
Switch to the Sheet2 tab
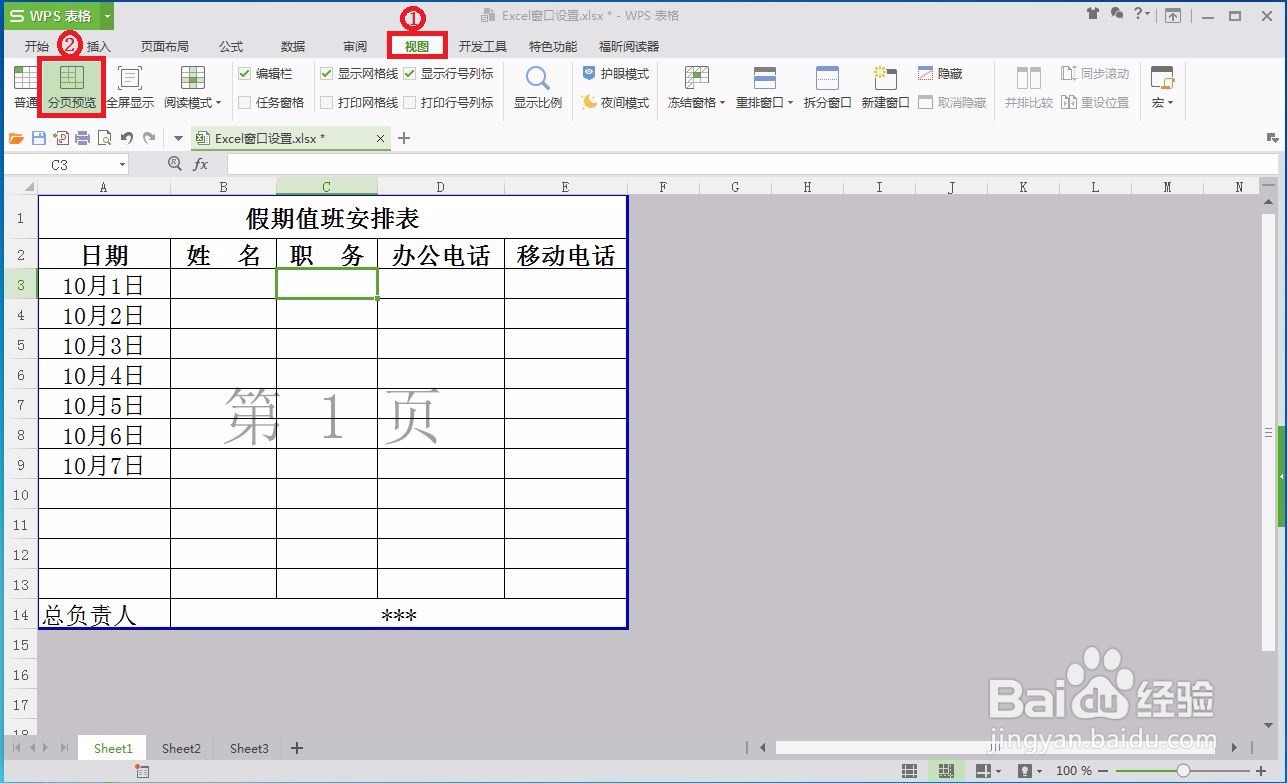(x=181, y=748)
